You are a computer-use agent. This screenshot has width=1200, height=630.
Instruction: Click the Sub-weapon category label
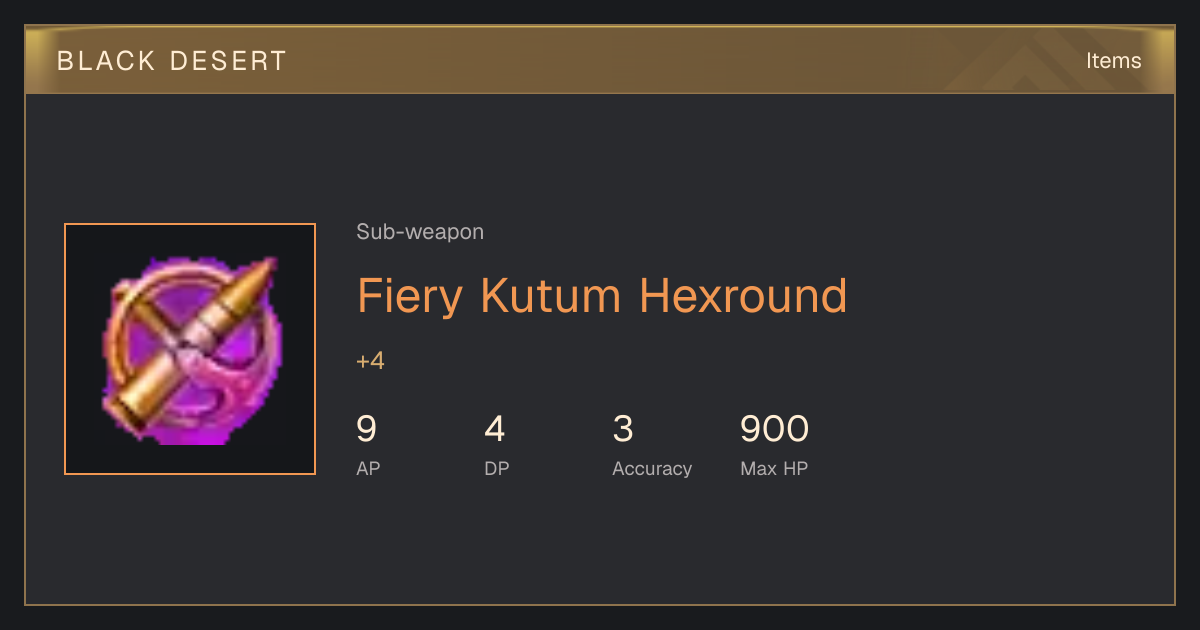coord(420,232)
